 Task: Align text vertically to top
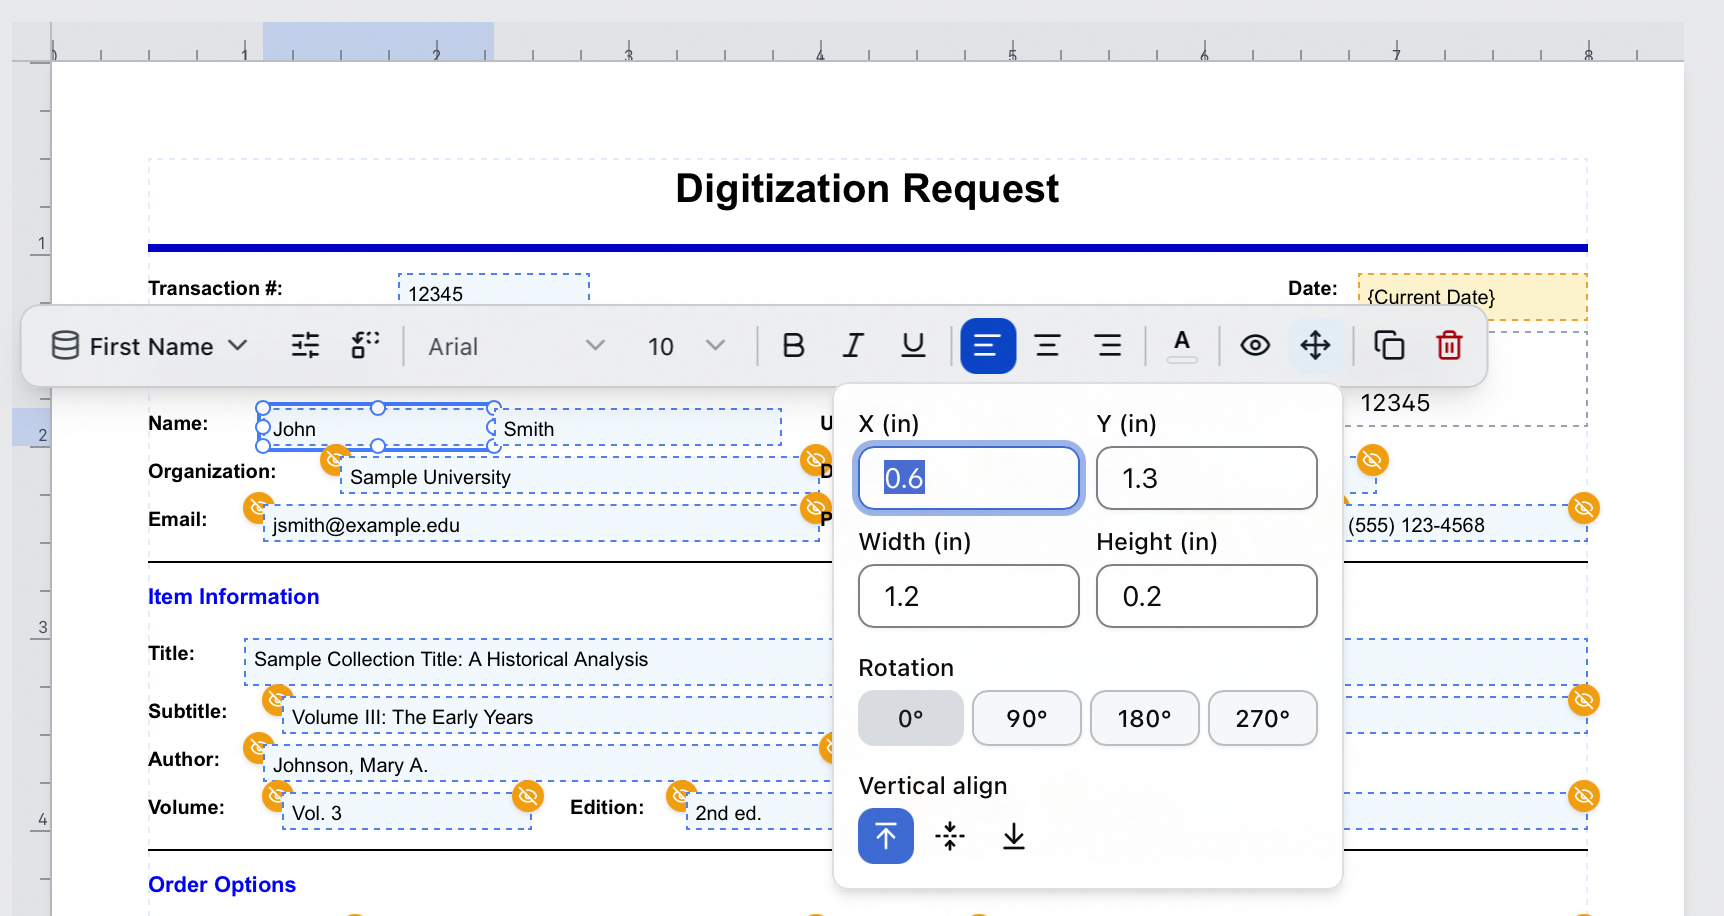(886, 836)
